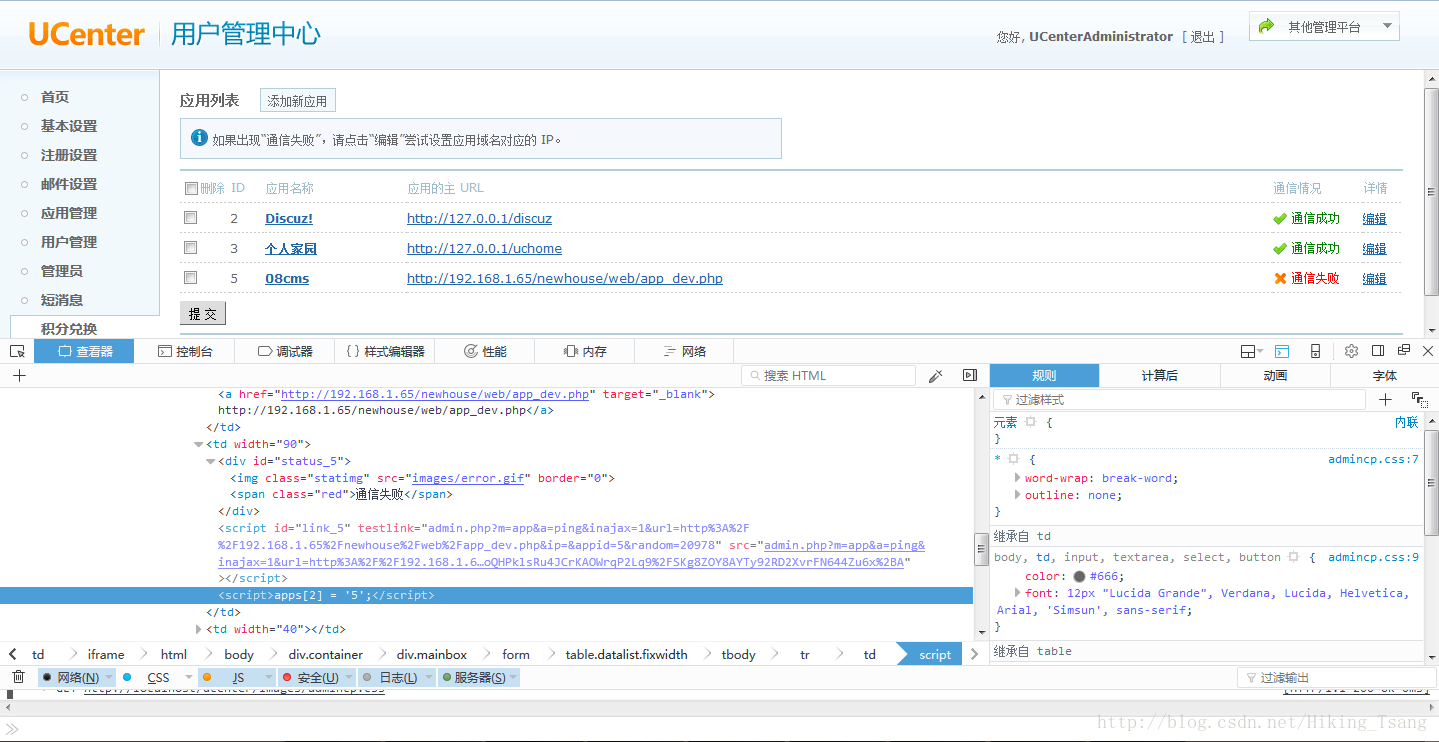Expand the word-wrap property triangle
Screen dimensions: 1439x742
[x=1017, y=478]
